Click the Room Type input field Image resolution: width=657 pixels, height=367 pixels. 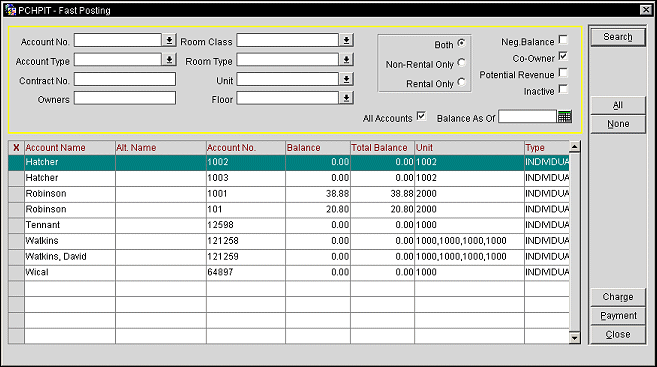click(287, 60)
